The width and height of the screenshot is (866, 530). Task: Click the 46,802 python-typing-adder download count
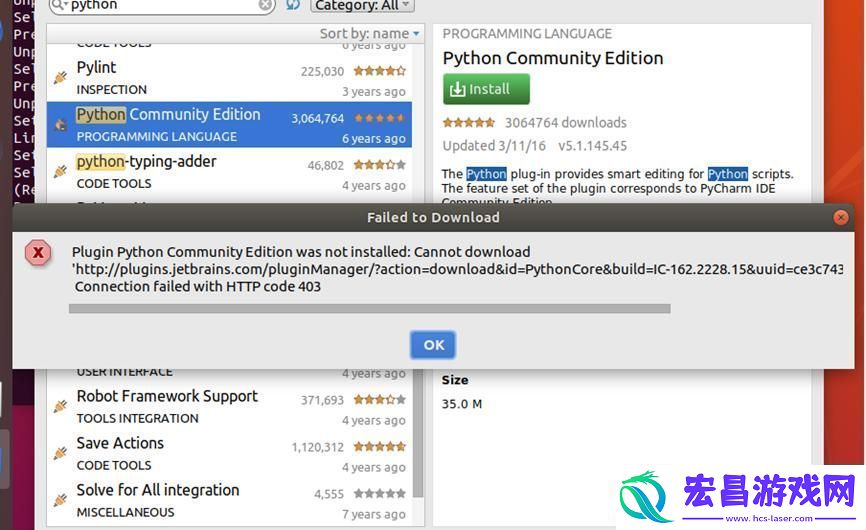[x=325, y=165]
